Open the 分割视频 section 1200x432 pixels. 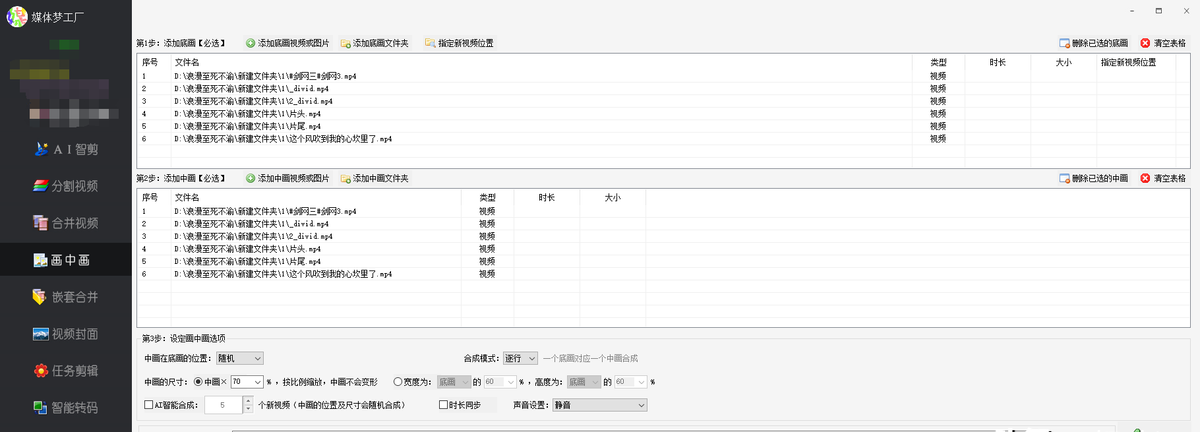coord(66,186)
